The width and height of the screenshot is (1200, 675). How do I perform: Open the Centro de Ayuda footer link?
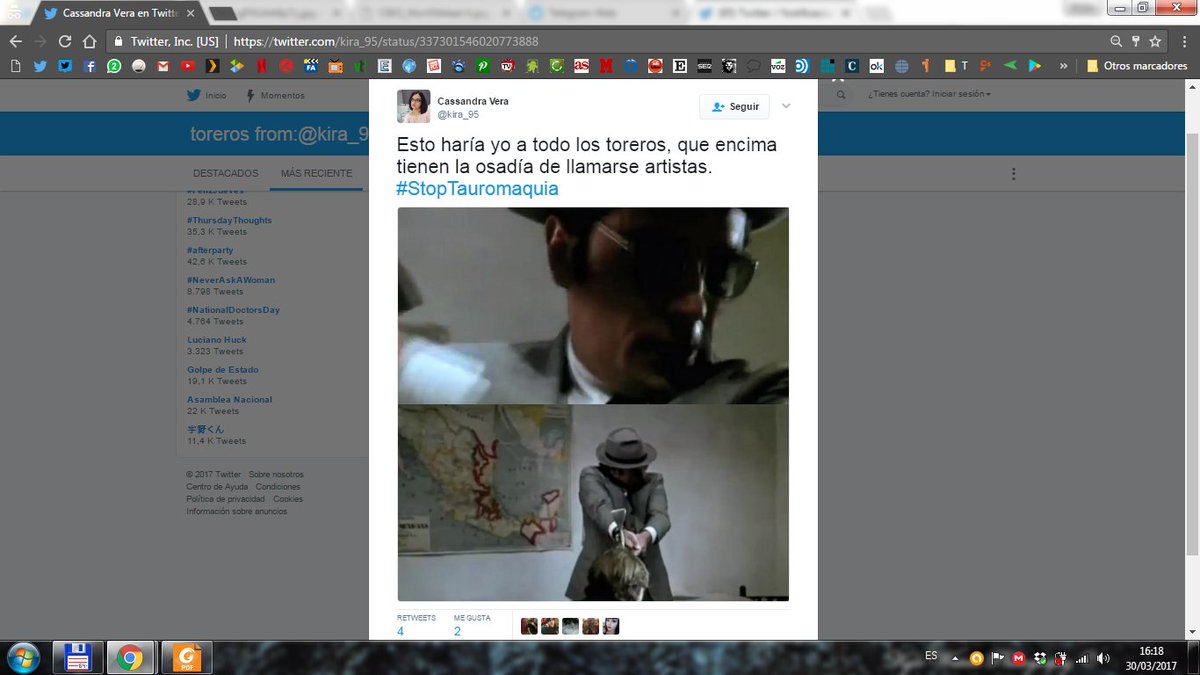coord(216,487)
